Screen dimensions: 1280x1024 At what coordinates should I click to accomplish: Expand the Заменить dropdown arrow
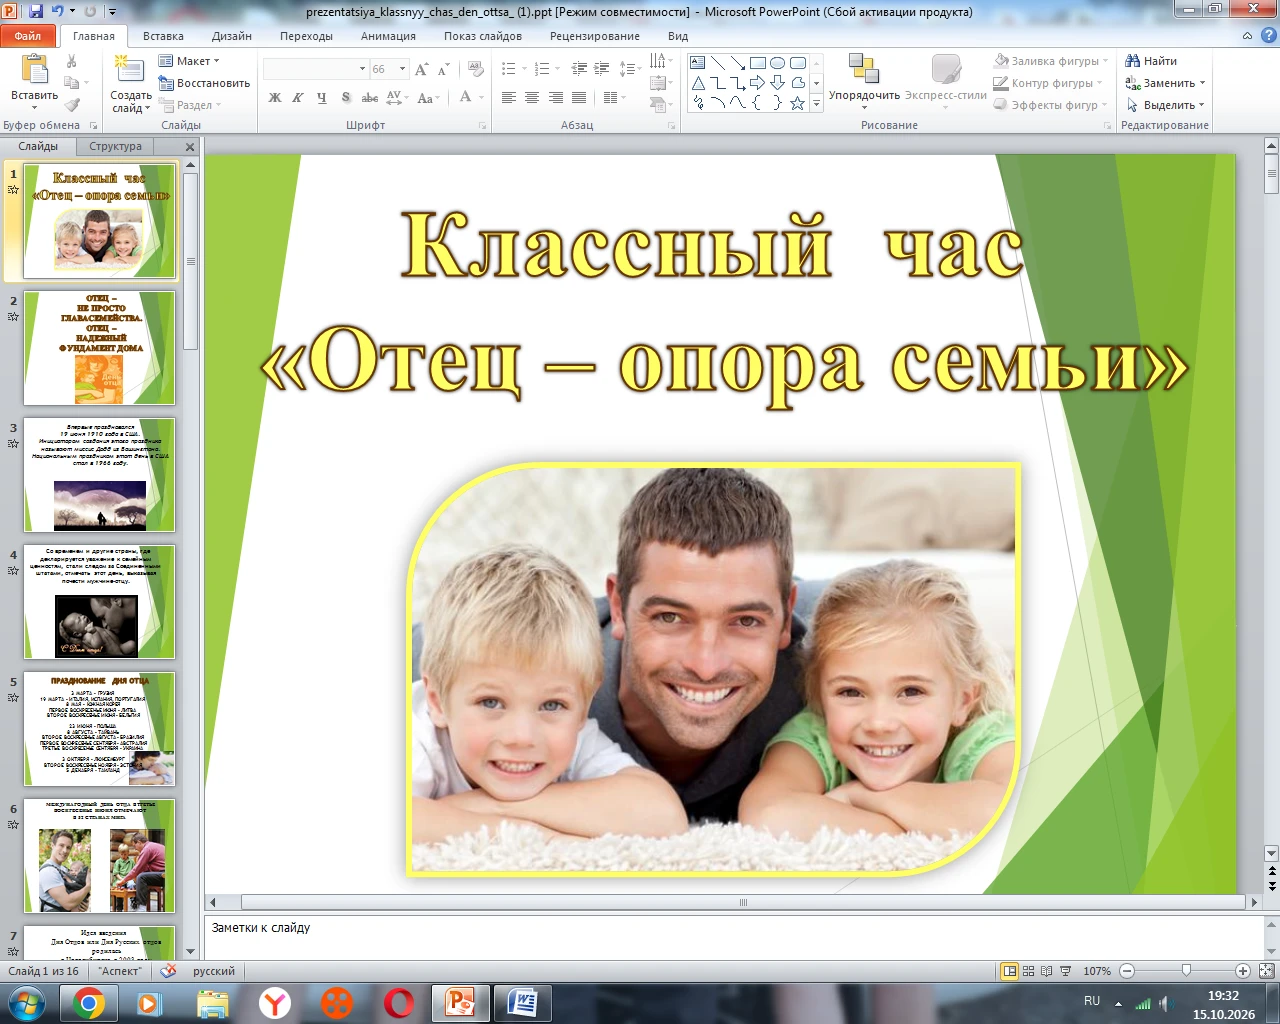[x=1202, y=83]
